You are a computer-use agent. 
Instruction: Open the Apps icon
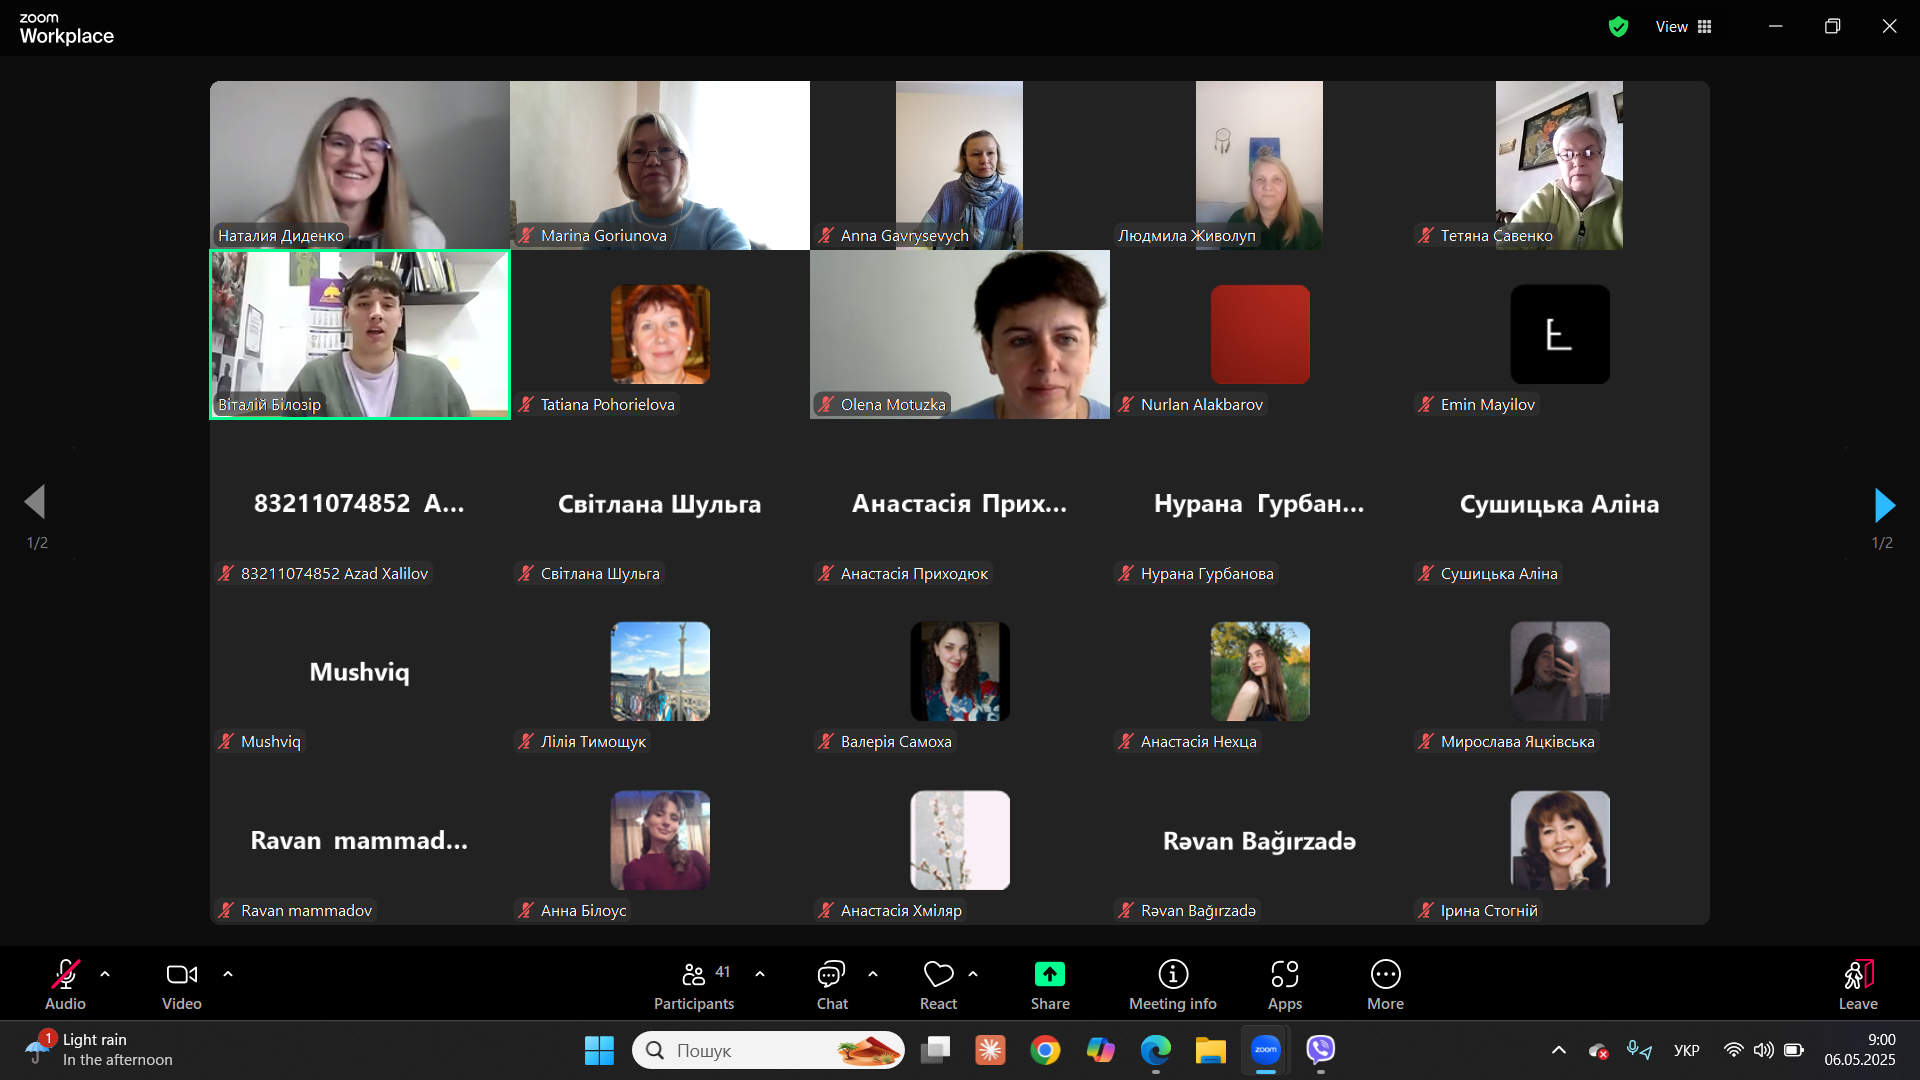tap(1285, 974)
